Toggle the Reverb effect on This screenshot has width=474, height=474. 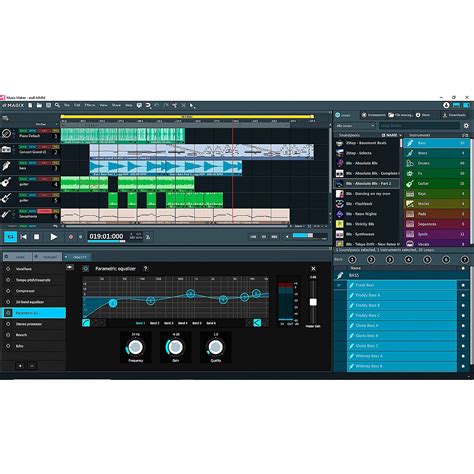coord(8,335)
